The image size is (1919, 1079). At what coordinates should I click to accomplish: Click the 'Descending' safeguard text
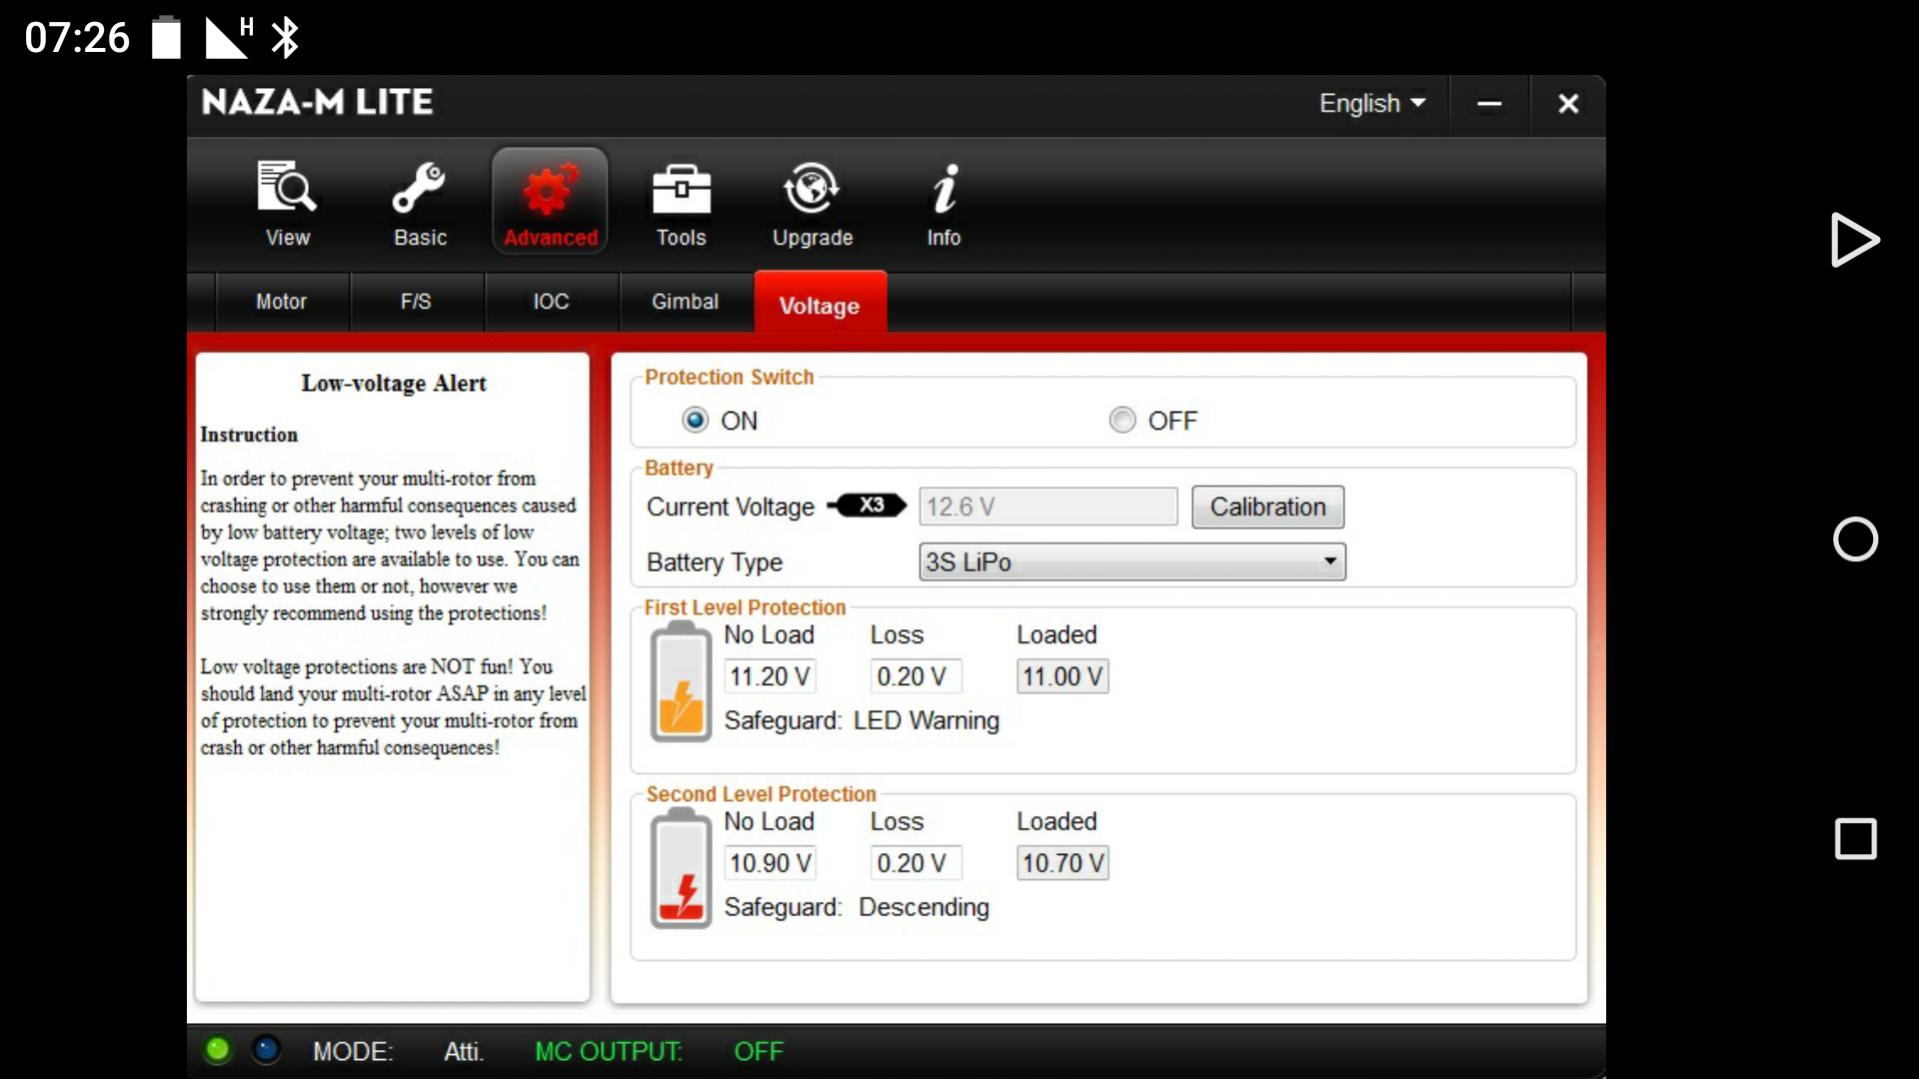click(x=924, y=907)
